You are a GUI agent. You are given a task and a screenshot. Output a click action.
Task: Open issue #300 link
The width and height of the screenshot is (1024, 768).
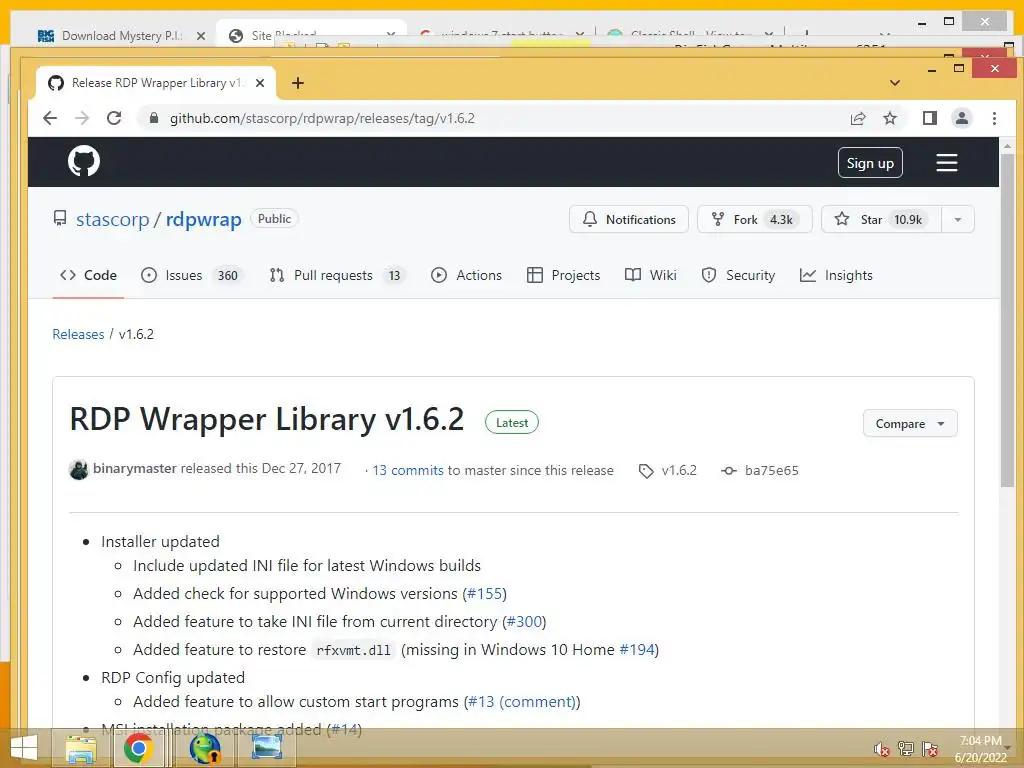tap(524, 622)
